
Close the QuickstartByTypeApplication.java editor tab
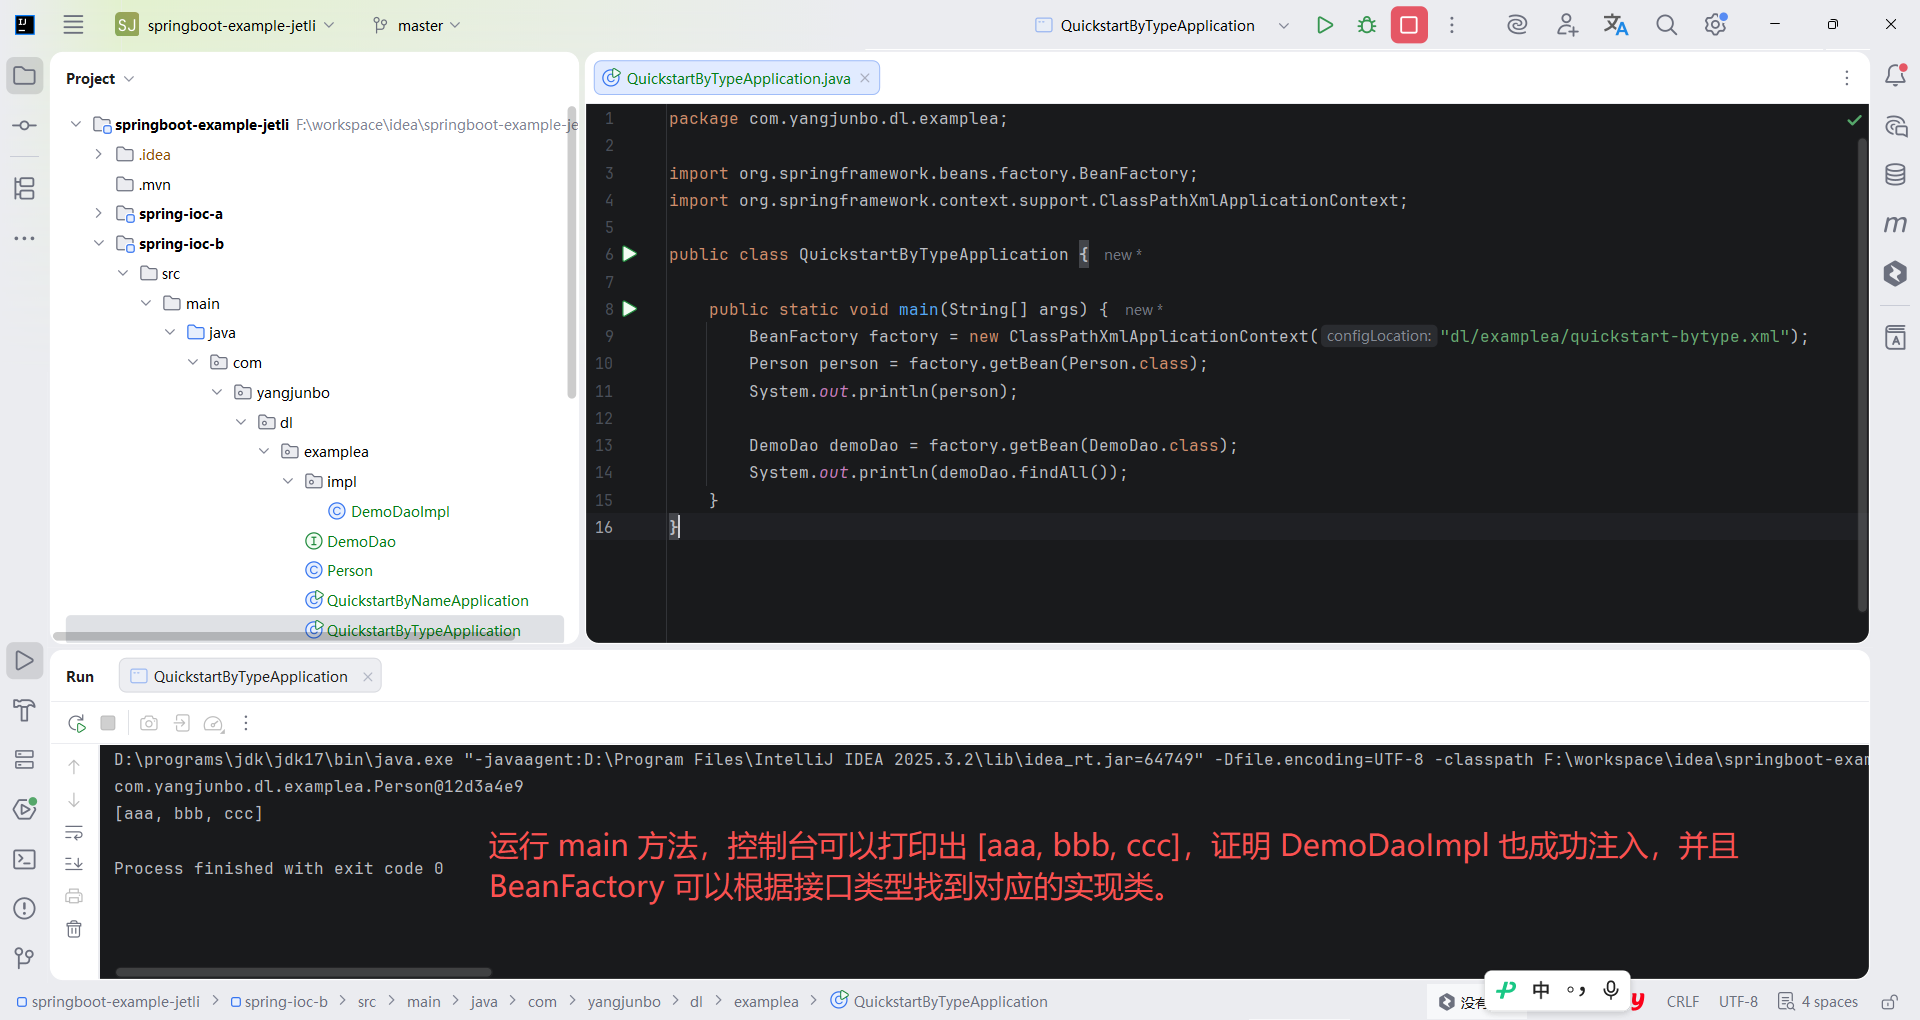pos(865,78)
